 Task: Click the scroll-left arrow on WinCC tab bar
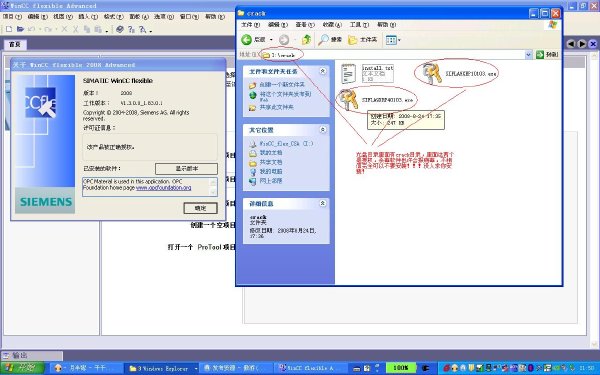coord(571,44)
